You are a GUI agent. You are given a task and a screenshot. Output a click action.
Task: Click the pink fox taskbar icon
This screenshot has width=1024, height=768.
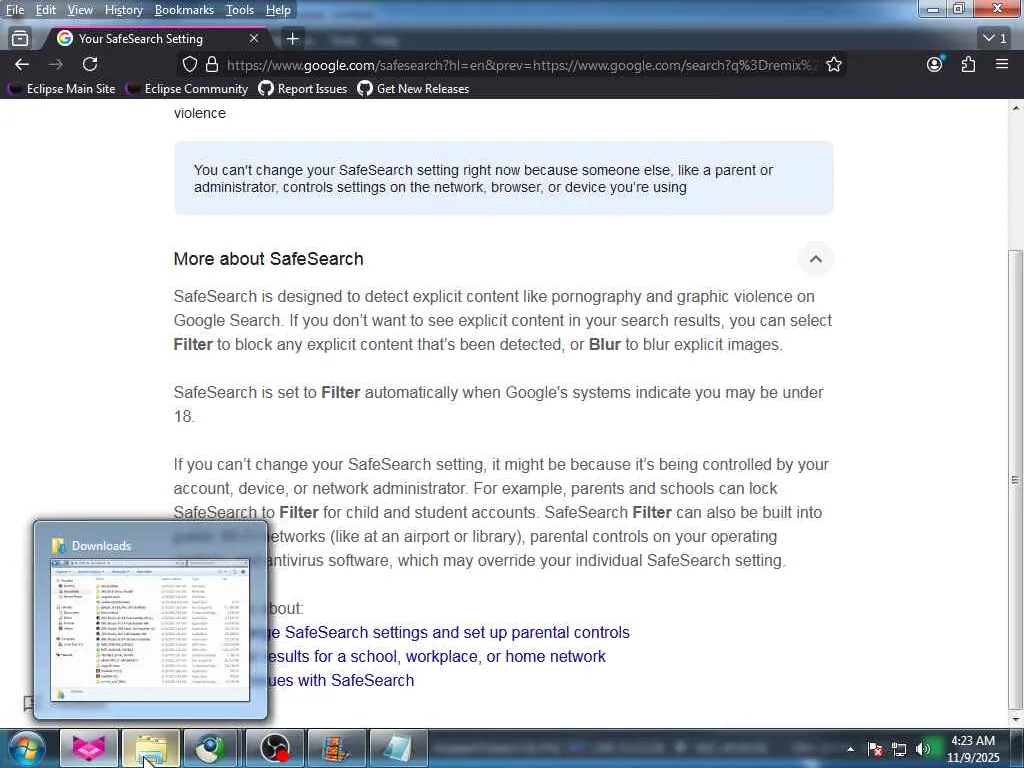[88, 748]
